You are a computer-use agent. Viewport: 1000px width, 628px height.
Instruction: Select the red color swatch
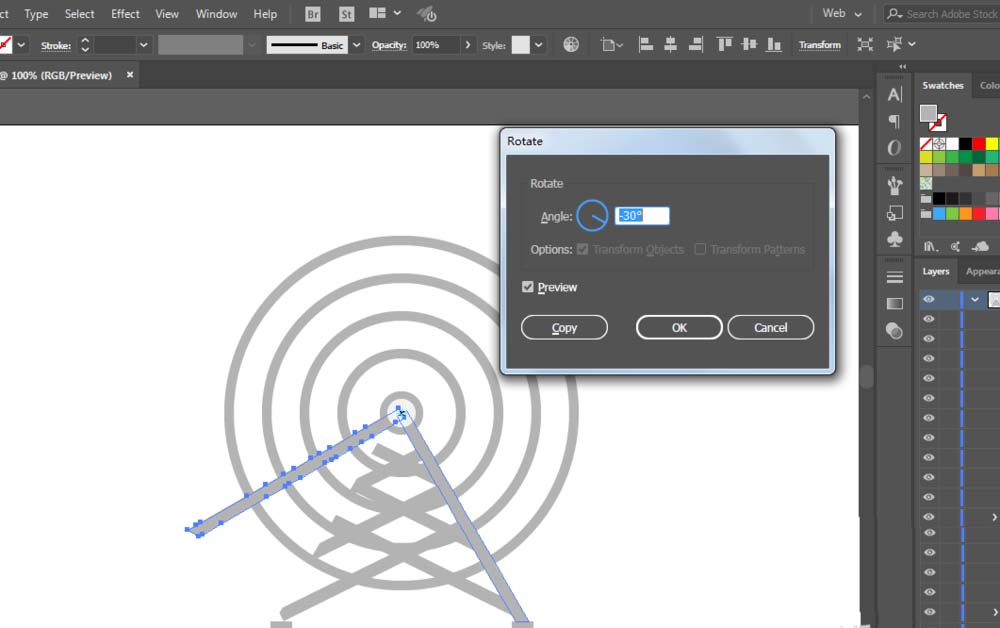[x=979, y=144]
